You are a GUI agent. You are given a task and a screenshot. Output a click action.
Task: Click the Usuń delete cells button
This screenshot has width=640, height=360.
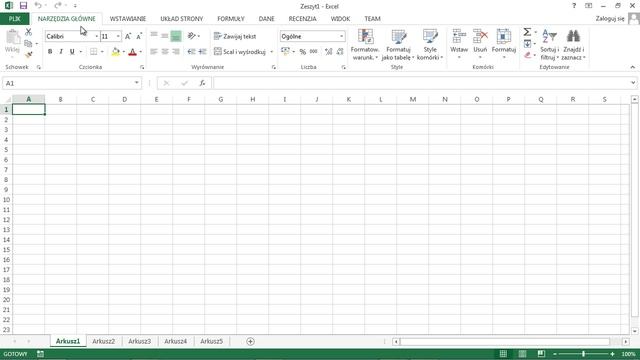point(480,44)
